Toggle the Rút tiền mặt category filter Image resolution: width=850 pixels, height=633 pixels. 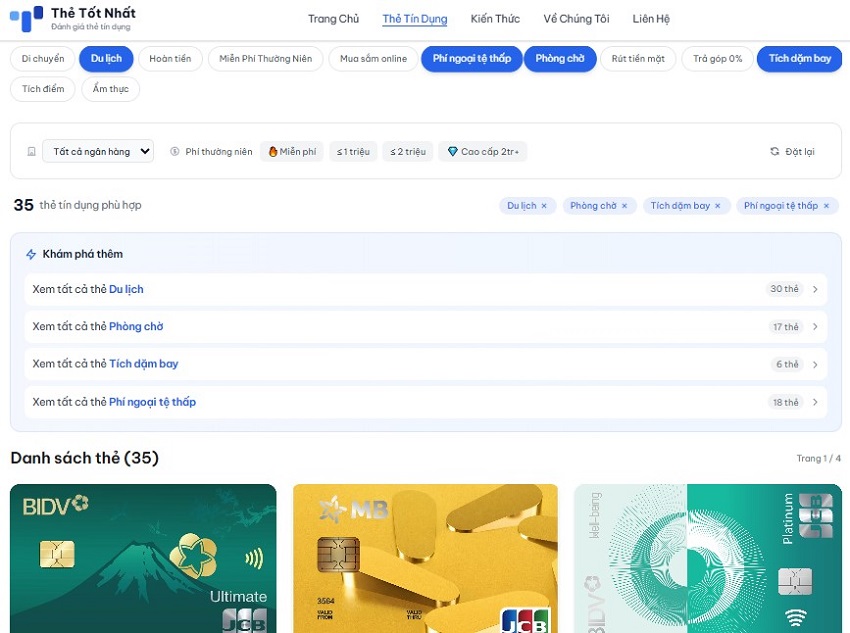coord(640,59)
